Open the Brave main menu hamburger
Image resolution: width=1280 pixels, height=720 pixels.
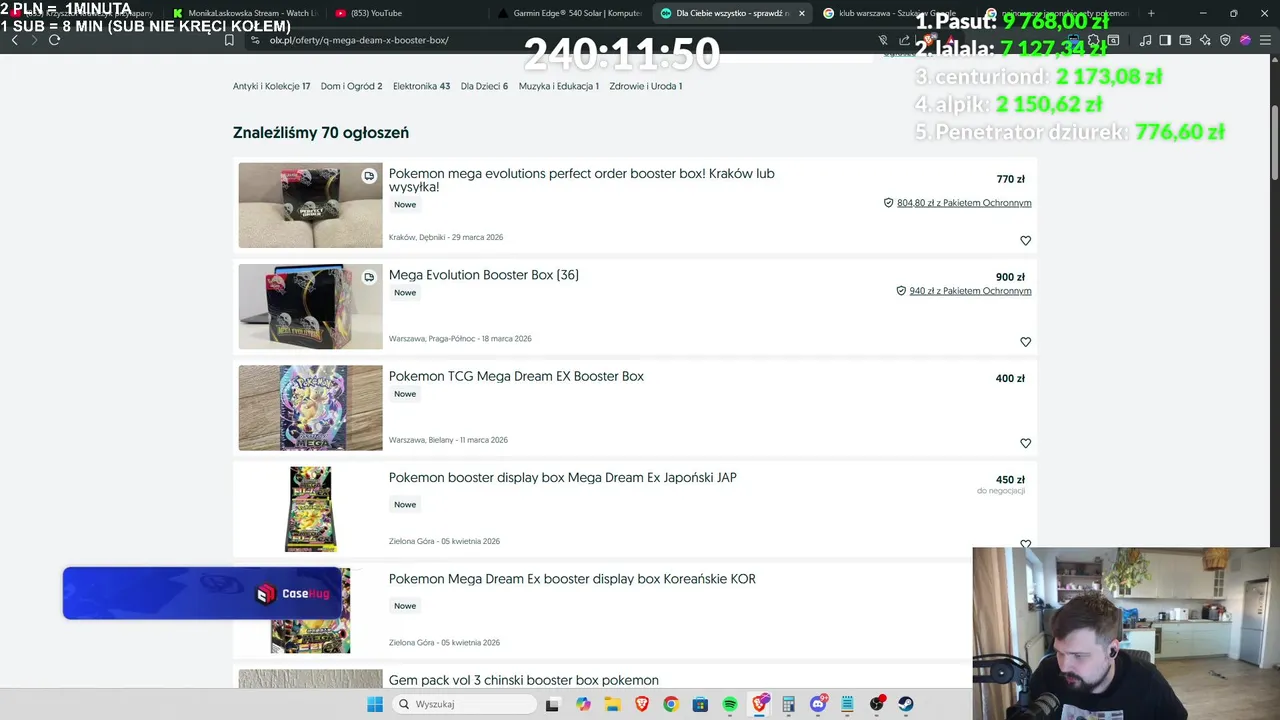point(1265,40)
